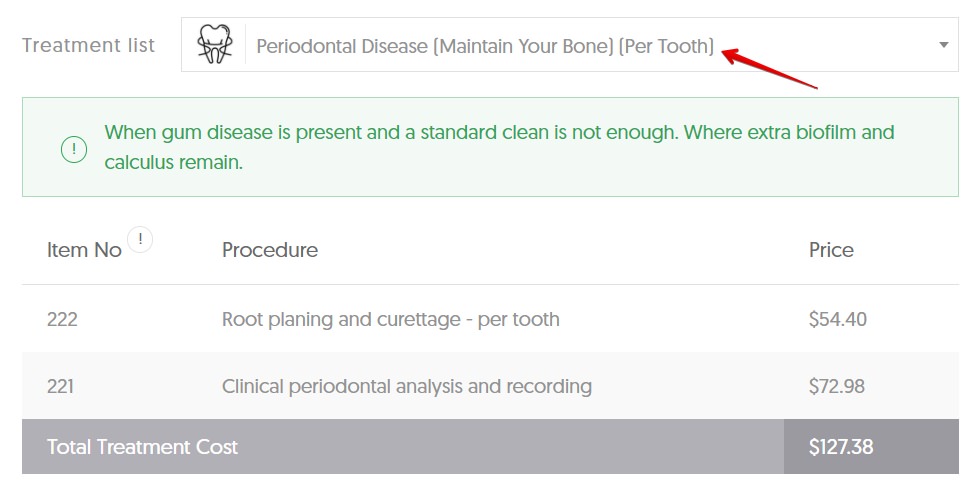Click the Item No column header
Viewport: 977px width, 494px height.
[84, 251]
